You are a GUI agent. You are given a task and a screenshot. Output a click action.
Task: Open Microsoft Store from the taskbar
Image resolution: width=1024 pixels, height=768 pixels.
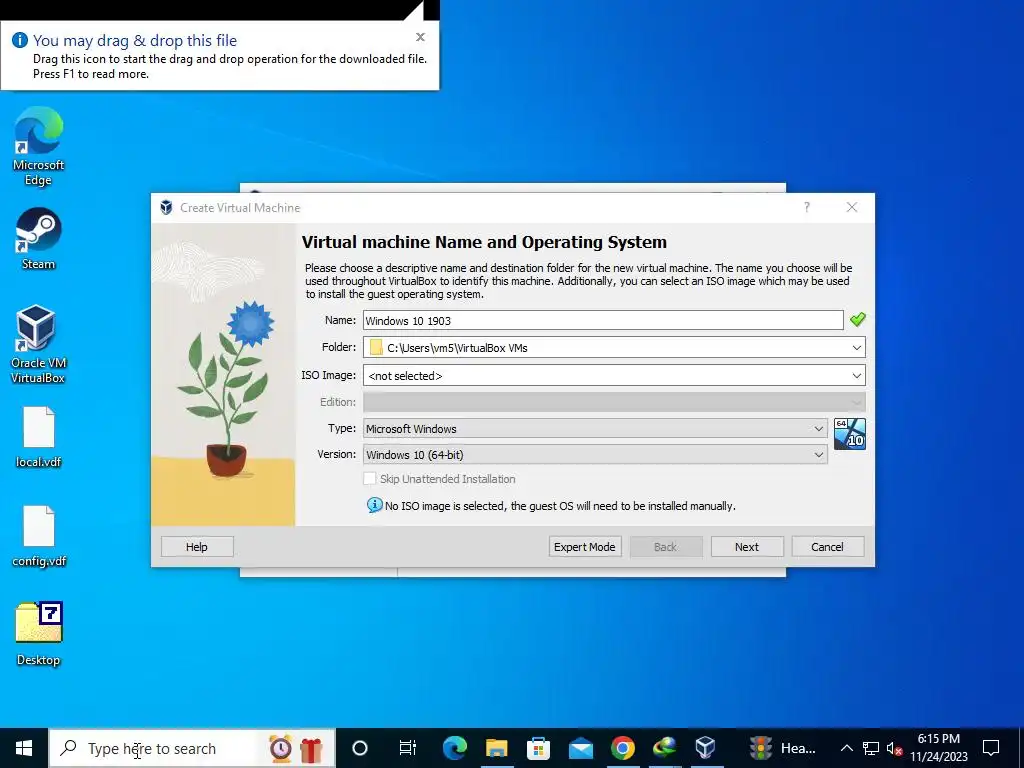click(x=538, y=748)
